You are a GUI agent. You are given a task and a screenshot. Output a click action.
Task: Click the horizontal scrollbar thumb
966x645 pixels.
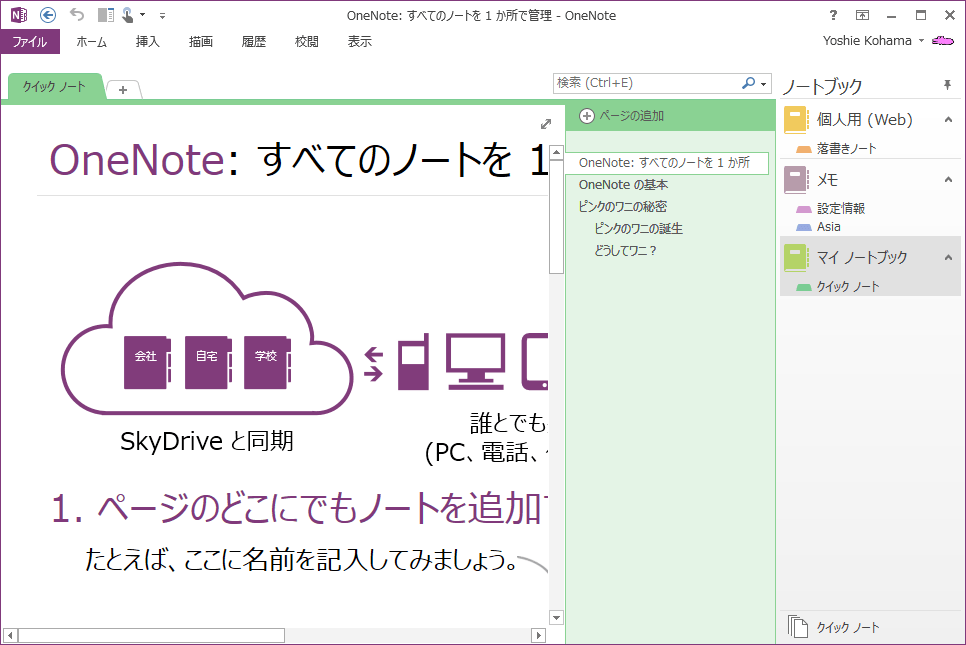pyautogui.click(x=151, y=635)
